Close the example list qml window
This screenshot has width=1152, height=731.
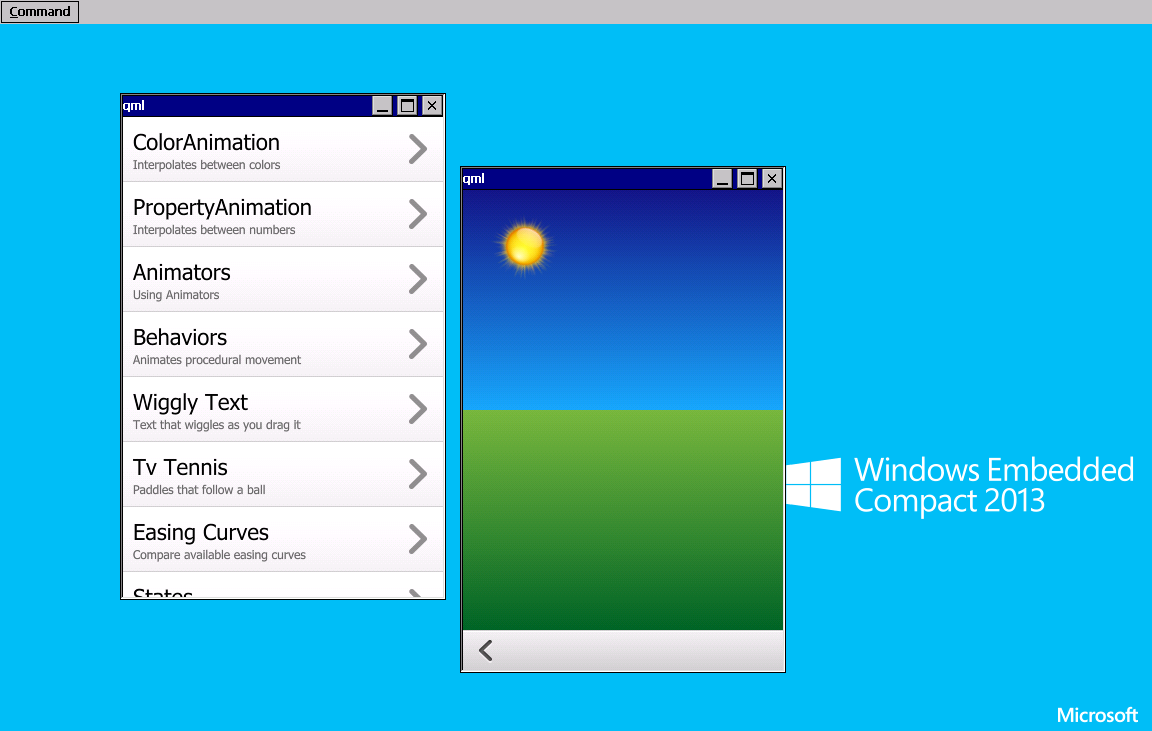[x=432, y=106]
